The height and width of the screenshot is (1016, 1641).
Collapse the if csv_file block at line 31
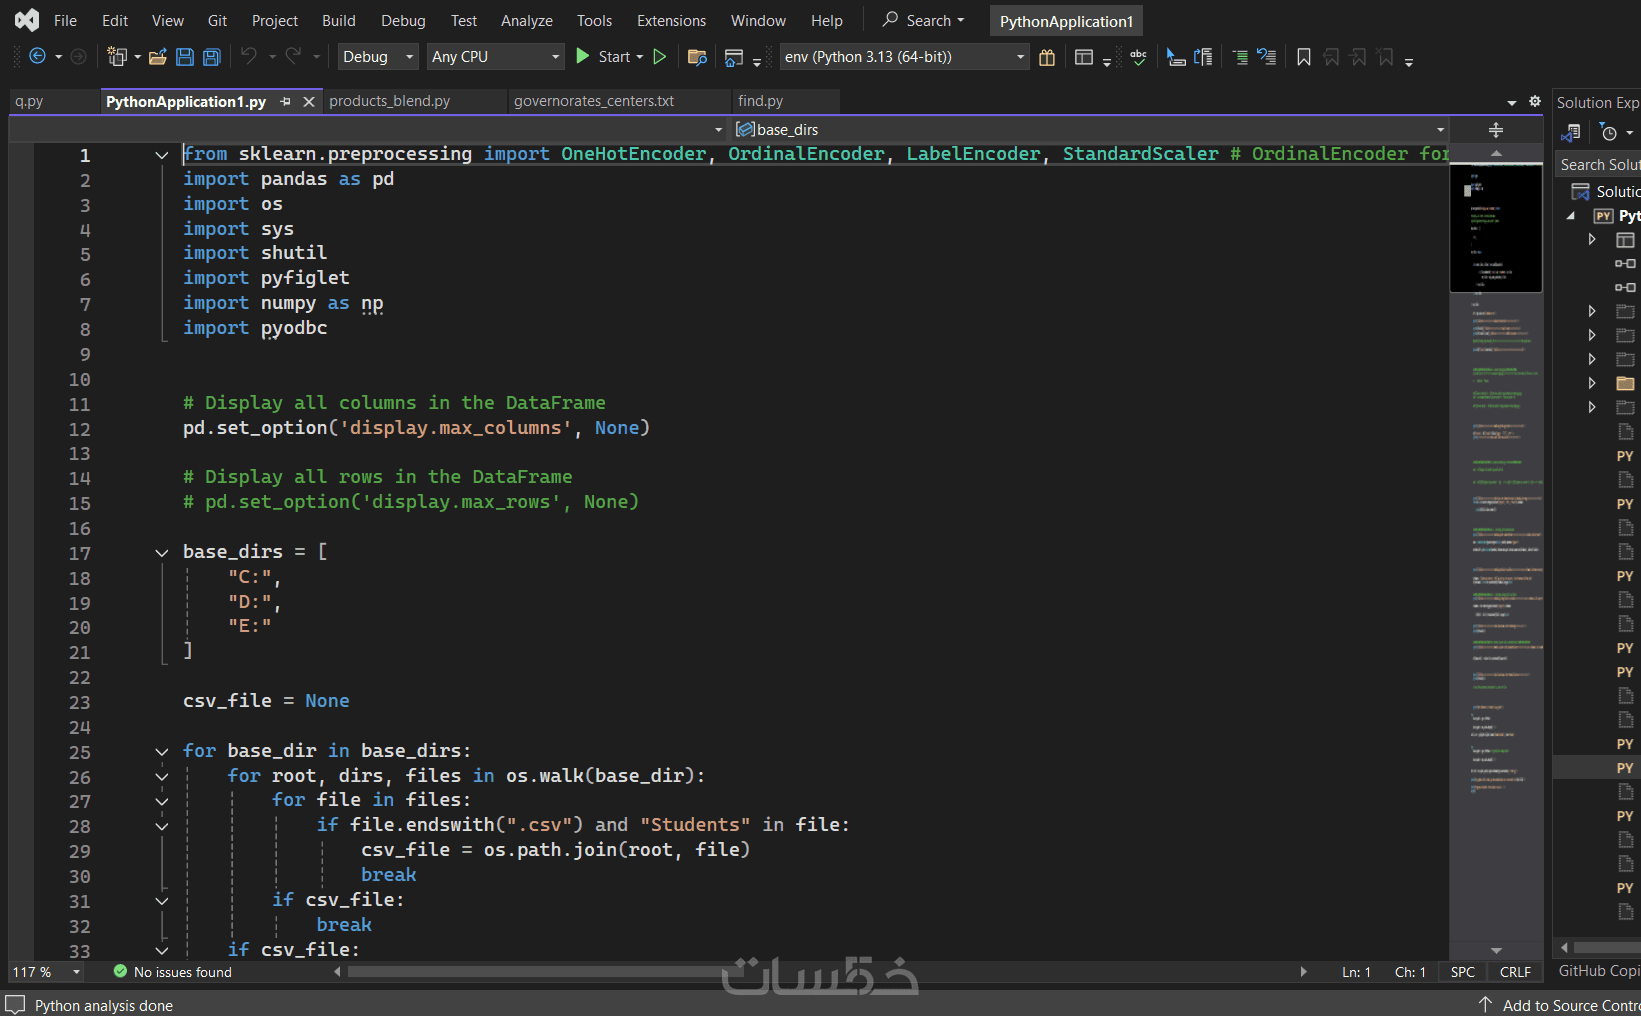point(161,901)
